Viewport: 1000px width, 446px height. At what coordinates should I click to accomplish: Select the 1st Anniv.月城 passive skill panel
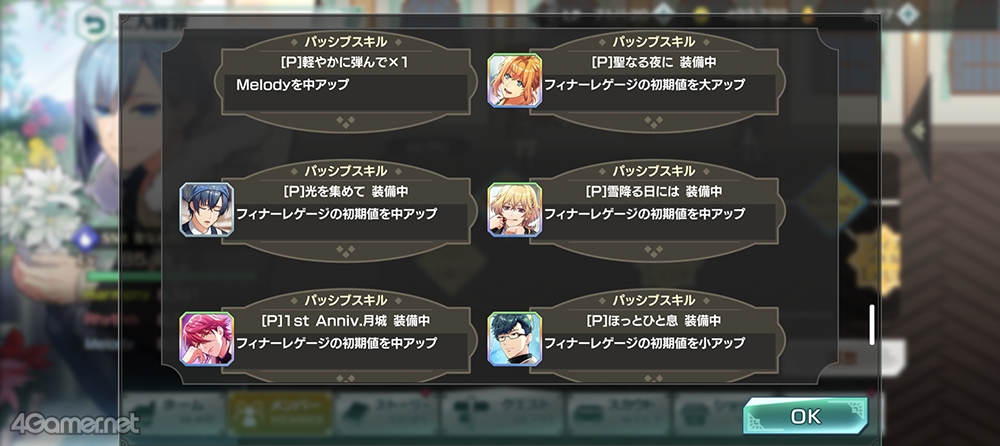346,337
